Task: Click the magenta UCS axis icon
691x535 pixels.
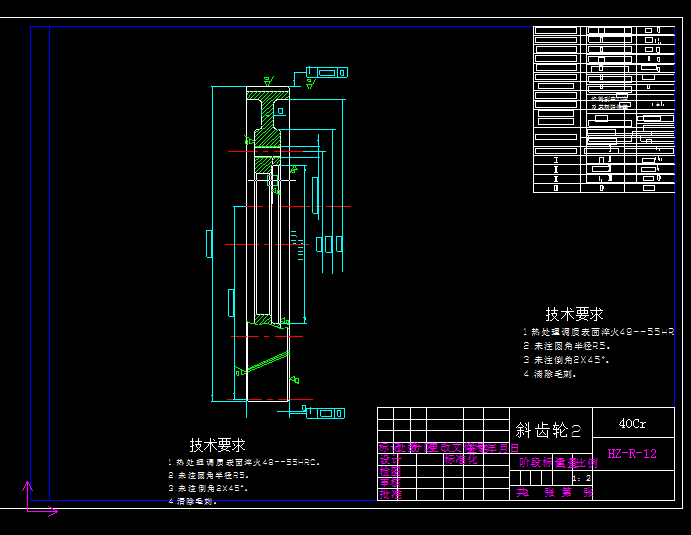Action: 39,499
